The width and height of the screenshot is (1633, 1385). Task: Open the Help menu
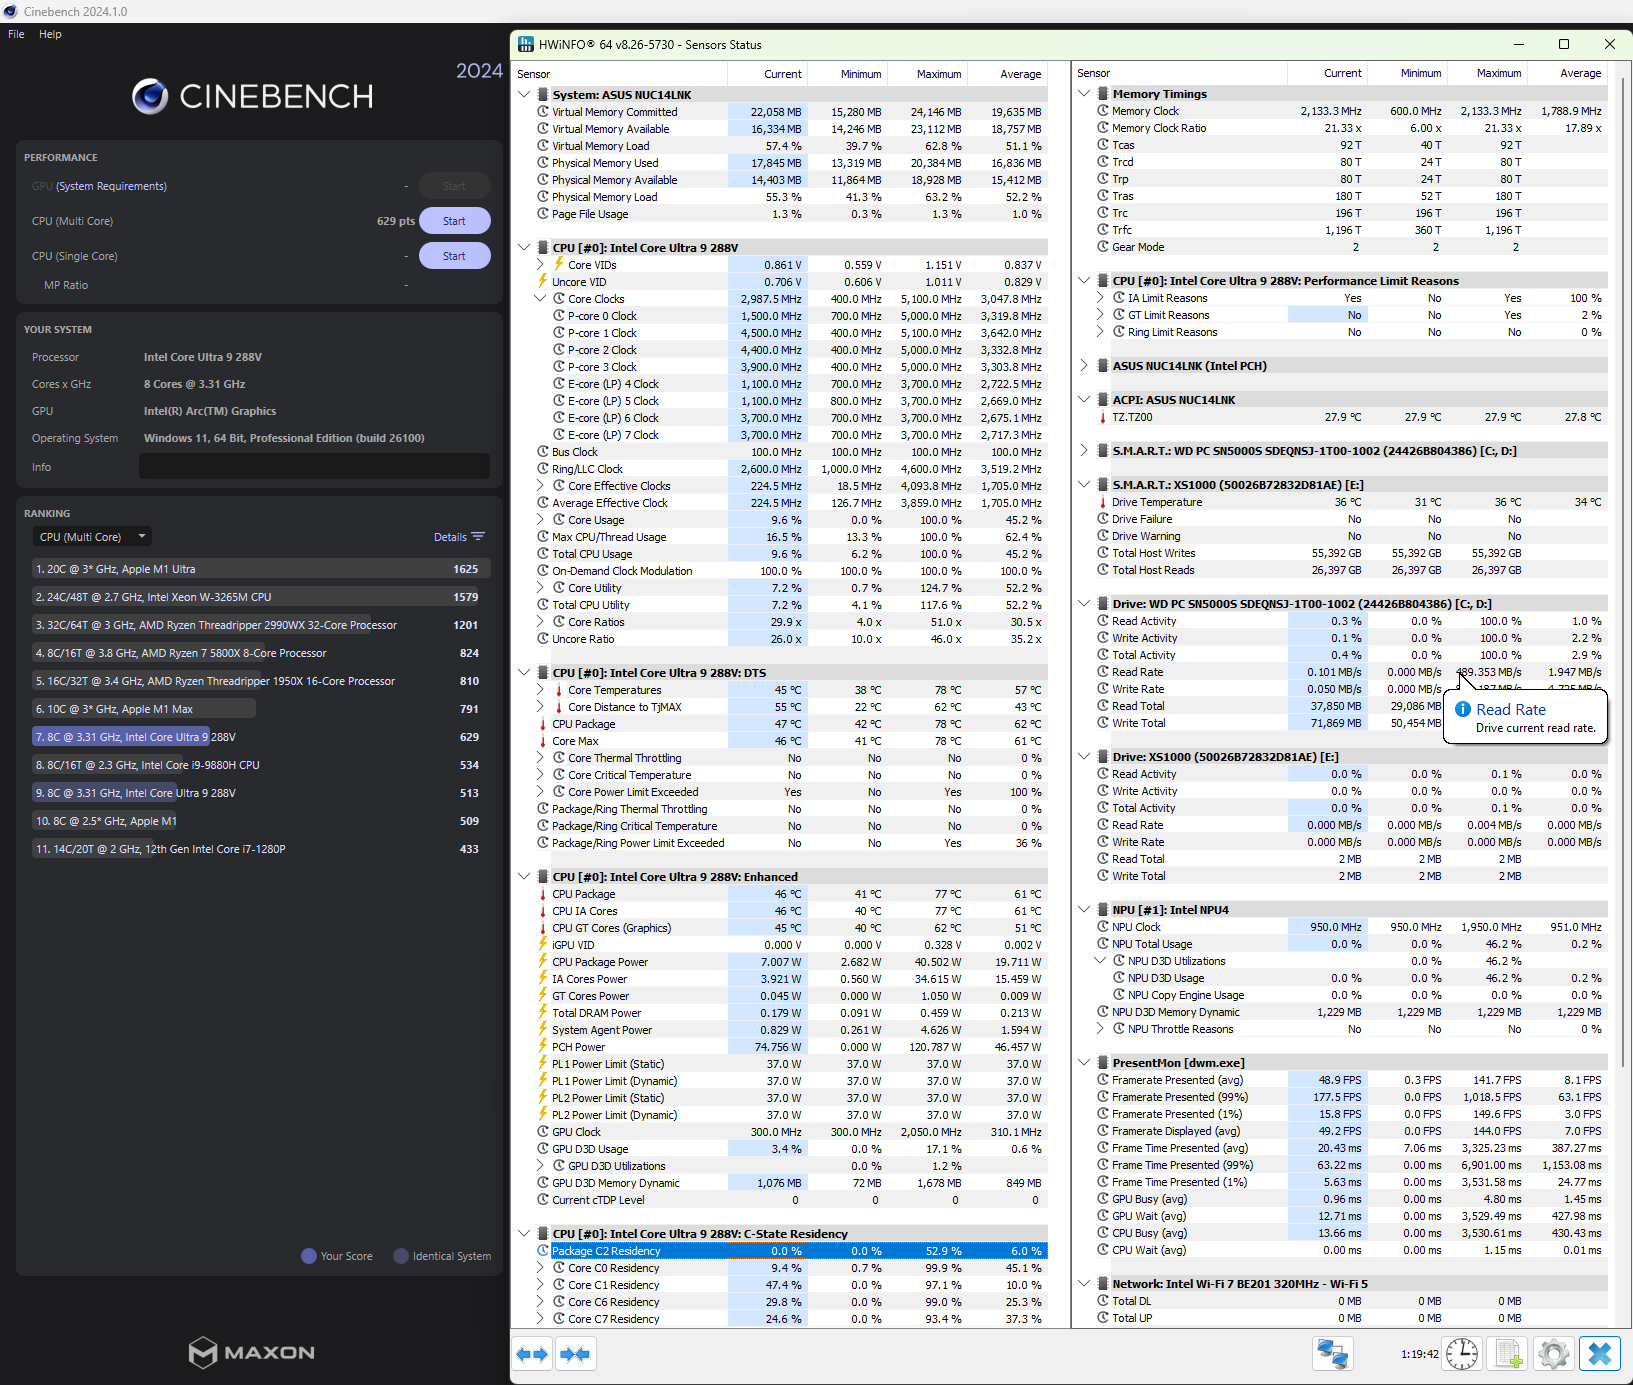50,34
